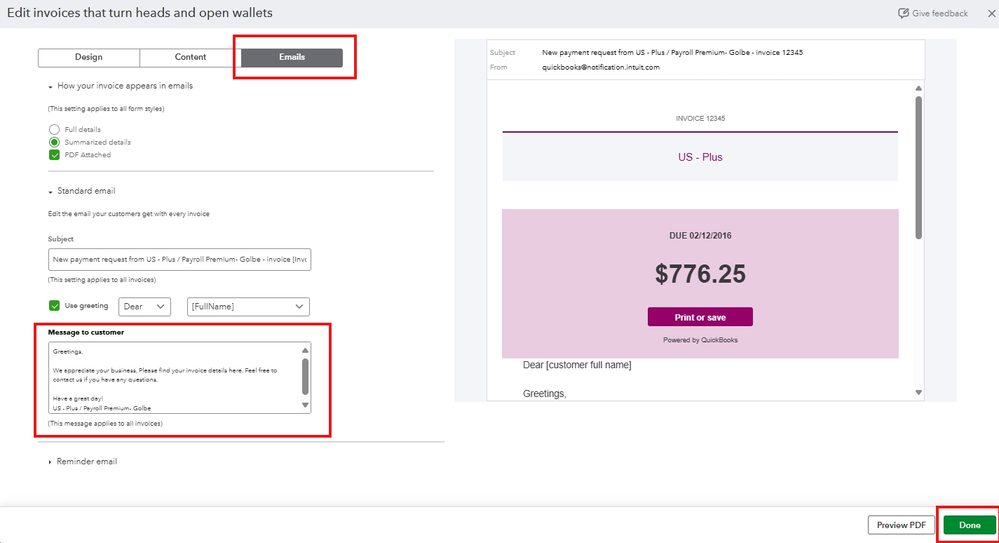Click the '(This message applies to all invoices)' note

pos(105,424)
